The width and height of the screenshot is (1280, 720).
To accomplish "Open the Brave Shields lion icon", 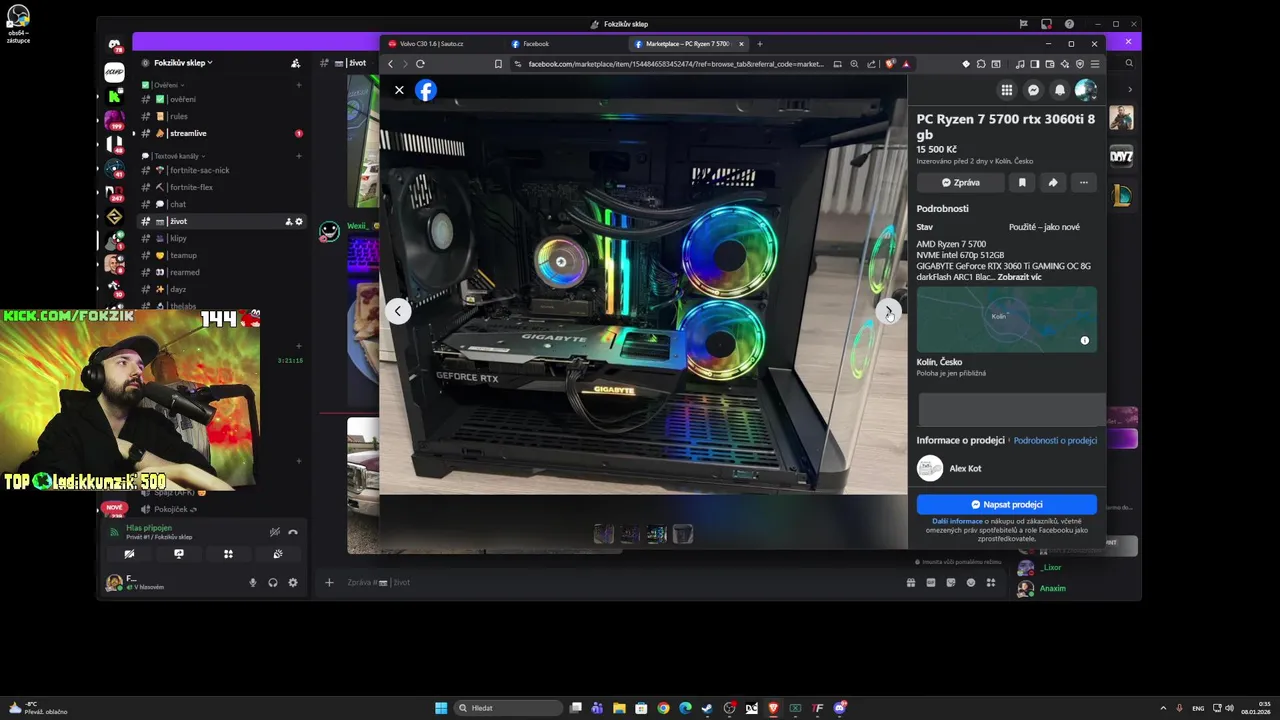I will 890,64.
